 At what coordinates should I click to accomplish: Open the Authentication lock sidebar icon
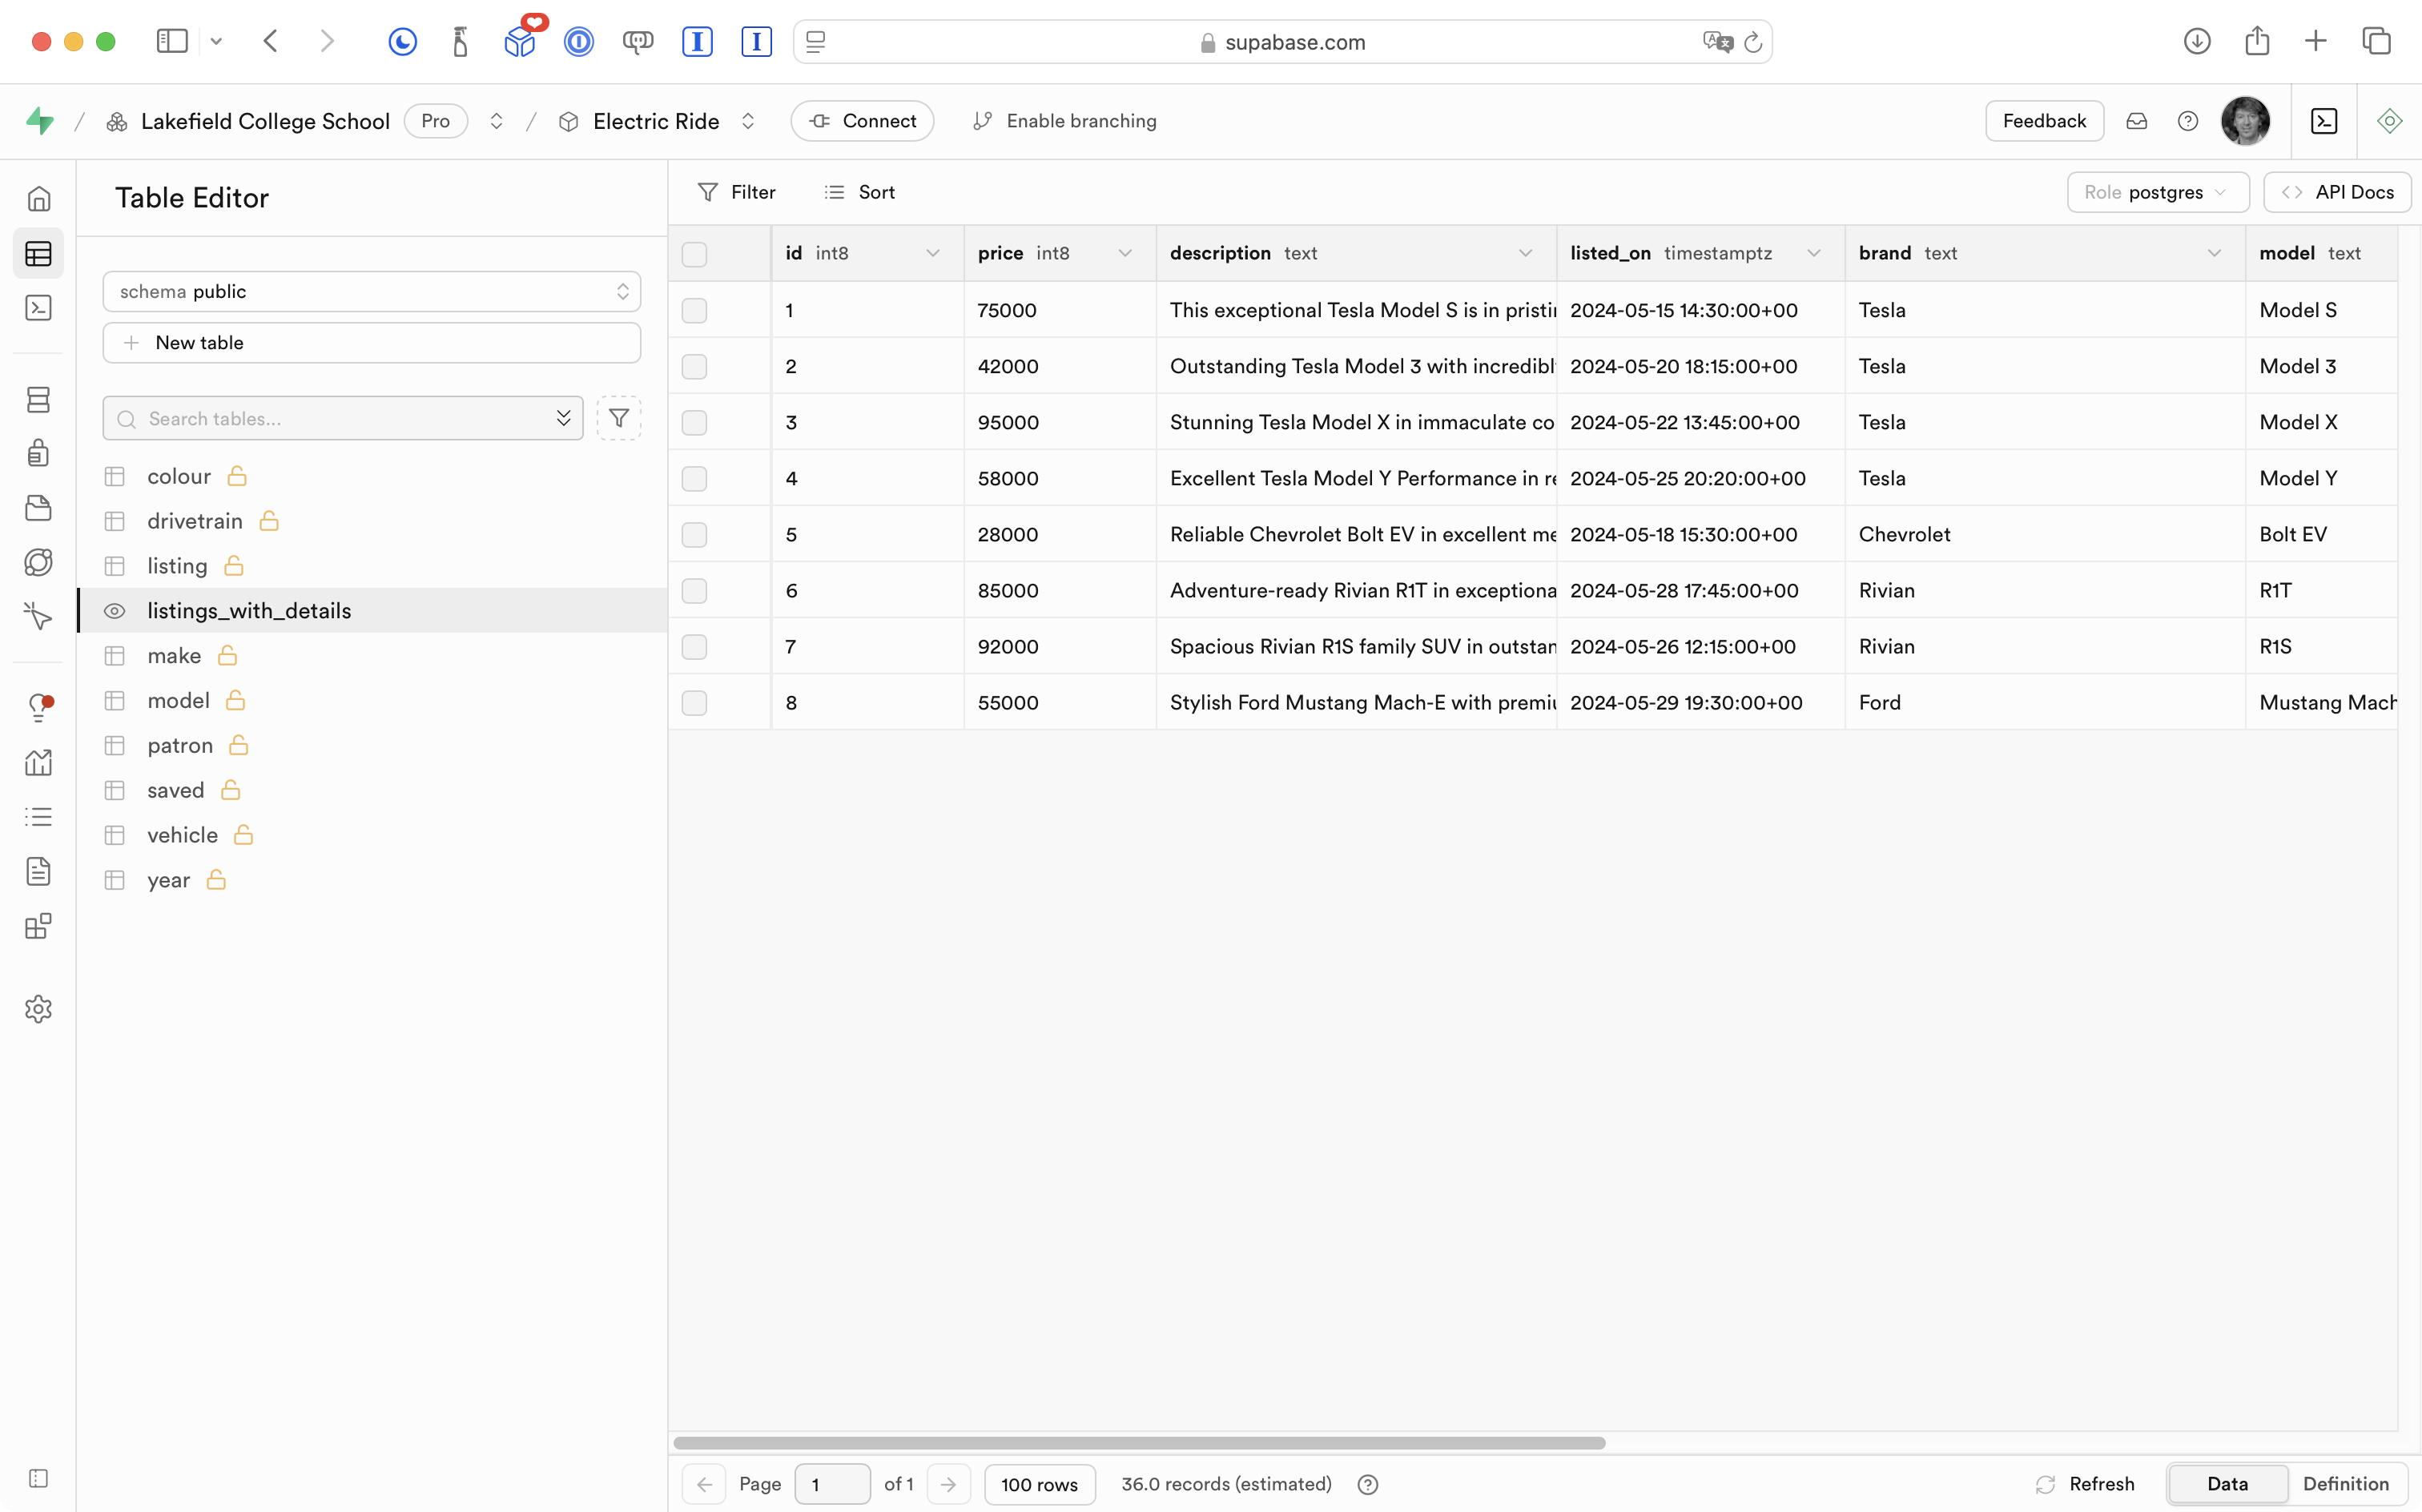(38, 453)
